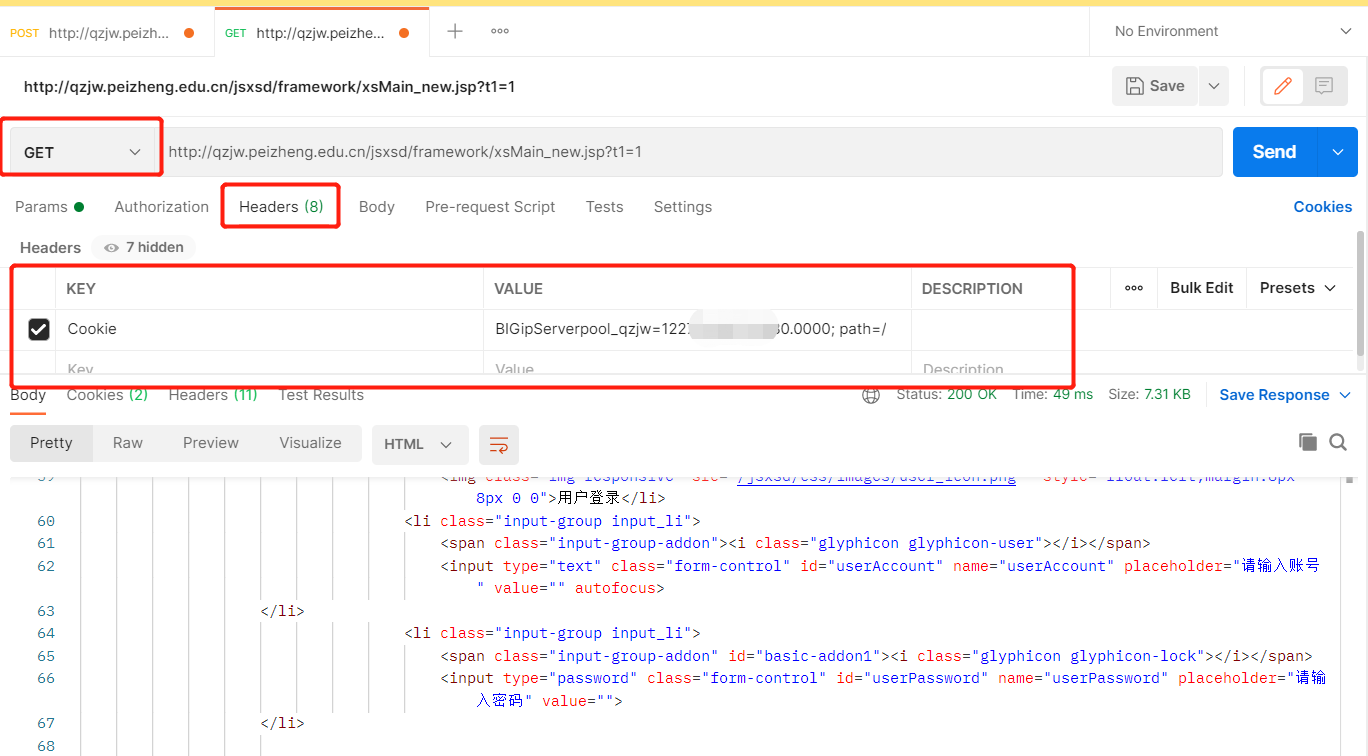Open header options via the ellipsis near Bulk Edit

point(1133,288)
